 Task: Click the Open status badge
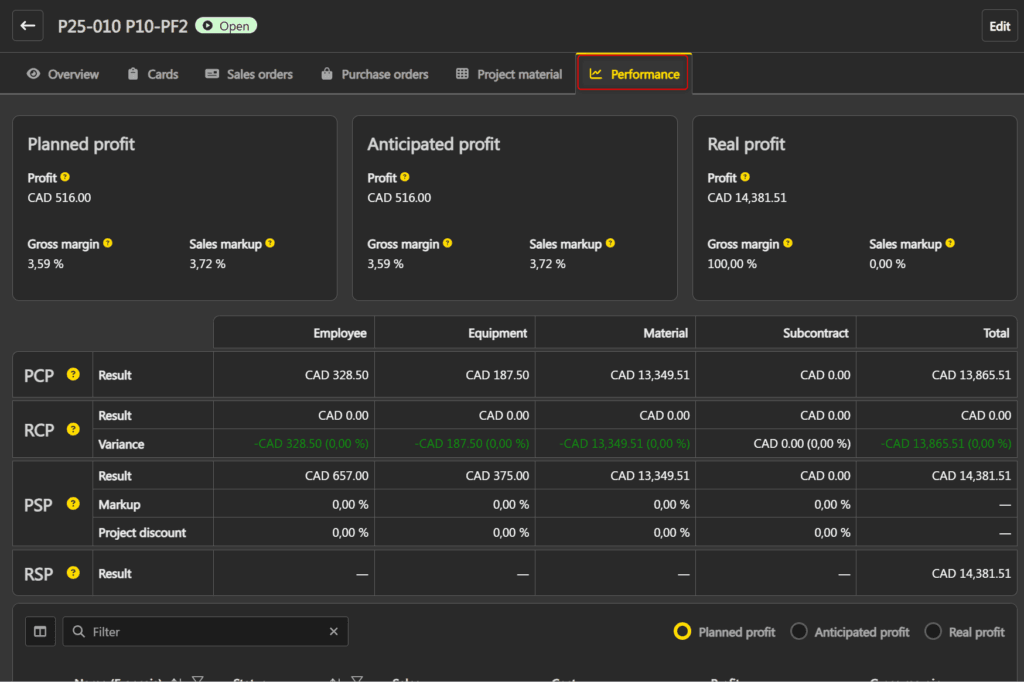[x=226, y=26]
